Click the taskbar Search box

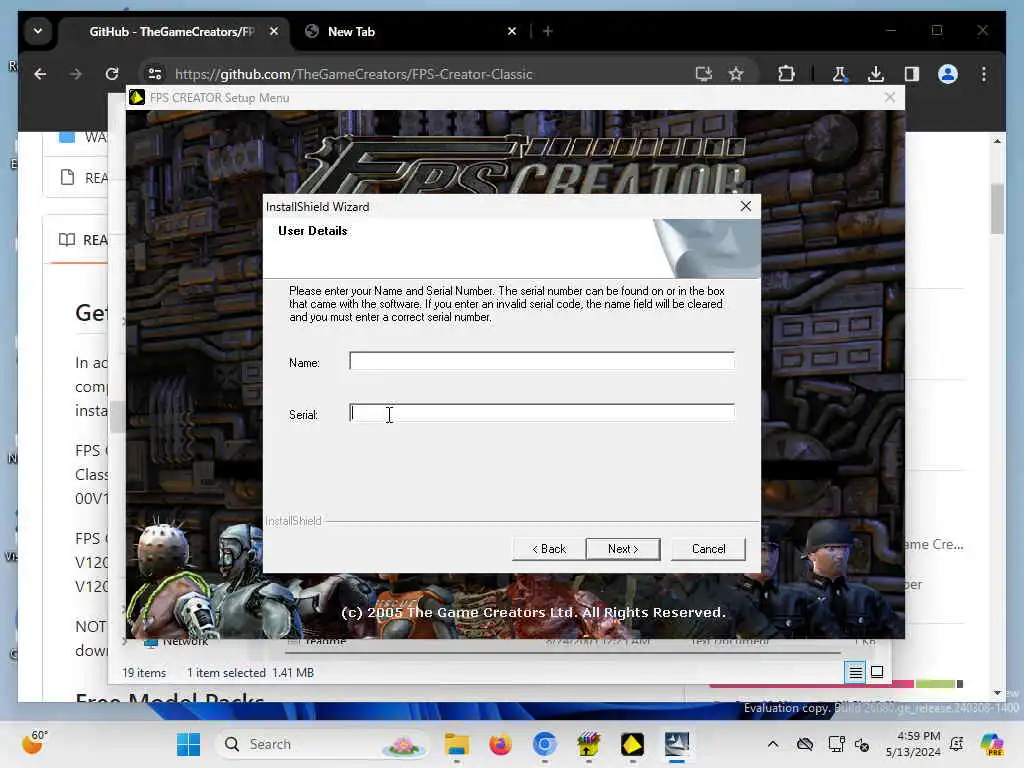[321, 744]
